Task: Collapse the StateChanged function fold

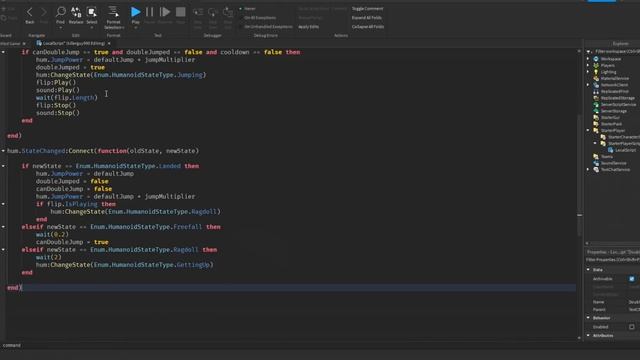Action: coord(3,151)
